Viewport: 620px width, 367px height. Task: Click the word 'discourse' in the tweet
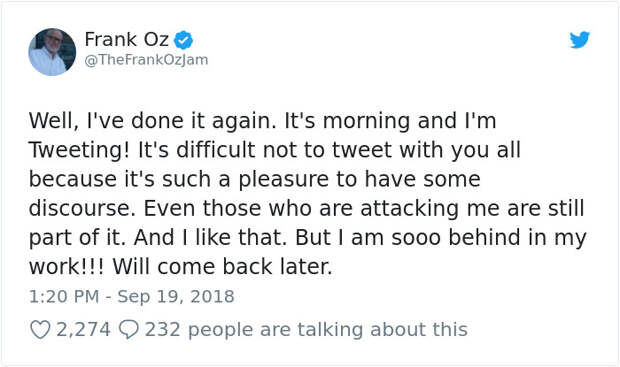click(x=80, y=208)
